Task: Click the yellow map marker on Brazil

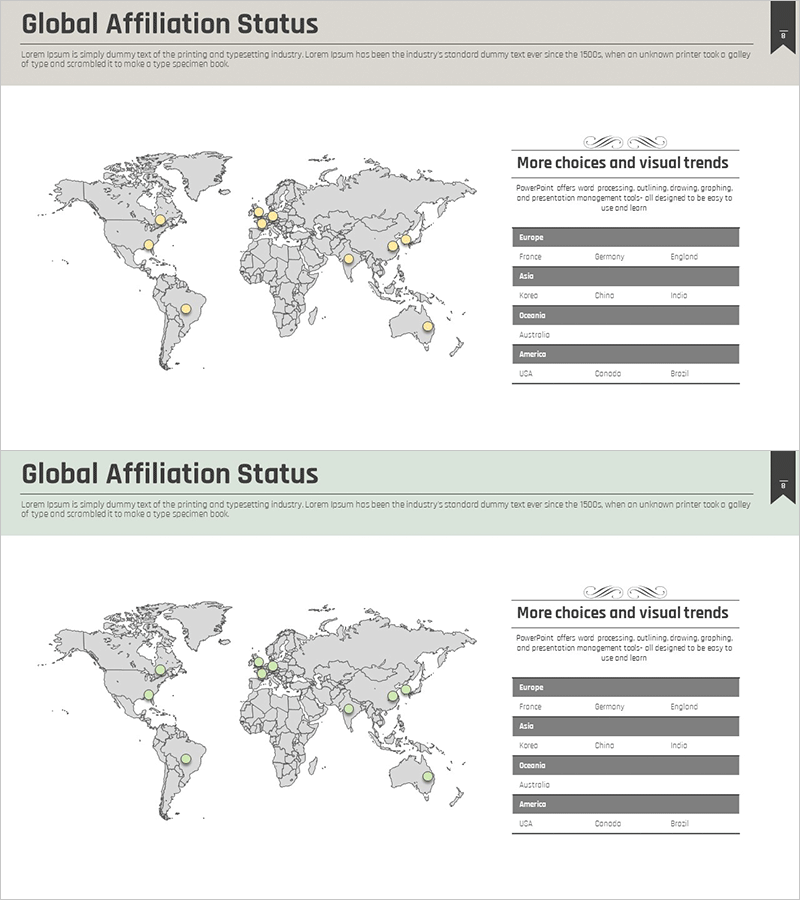Action: click(185, 309)
